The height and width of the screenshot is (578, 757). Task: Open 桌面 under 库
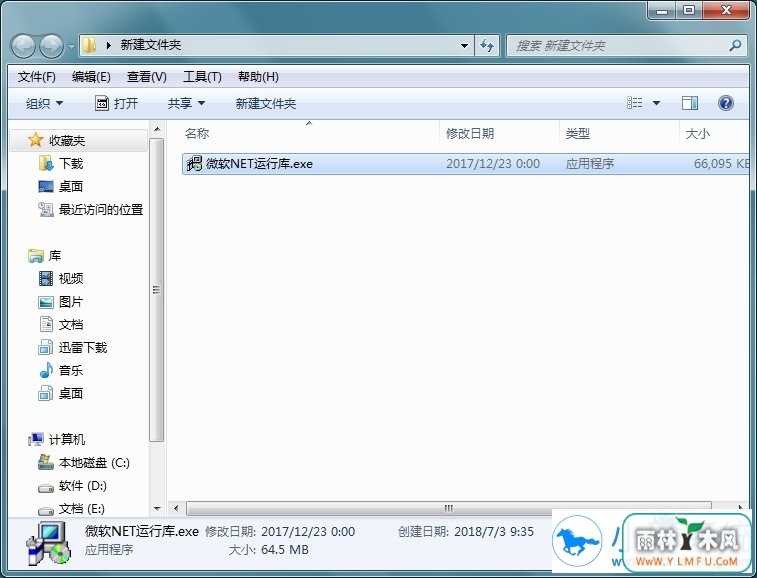71,394
